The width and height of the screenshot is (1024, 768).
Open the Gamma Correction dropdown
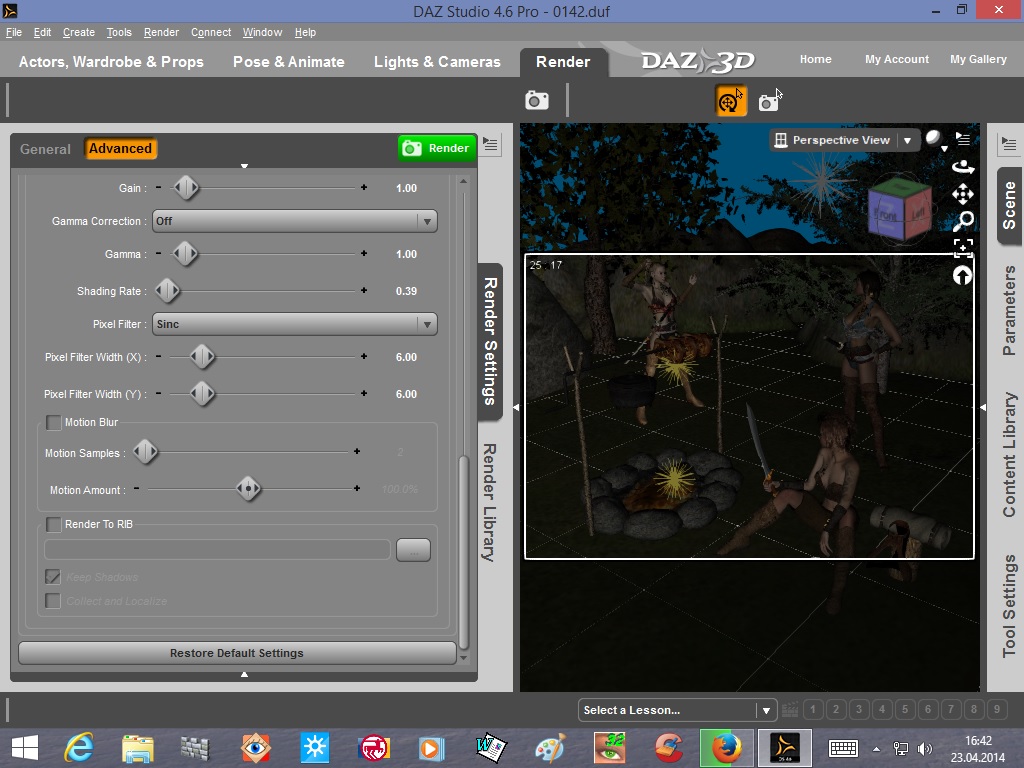point(295,221)
